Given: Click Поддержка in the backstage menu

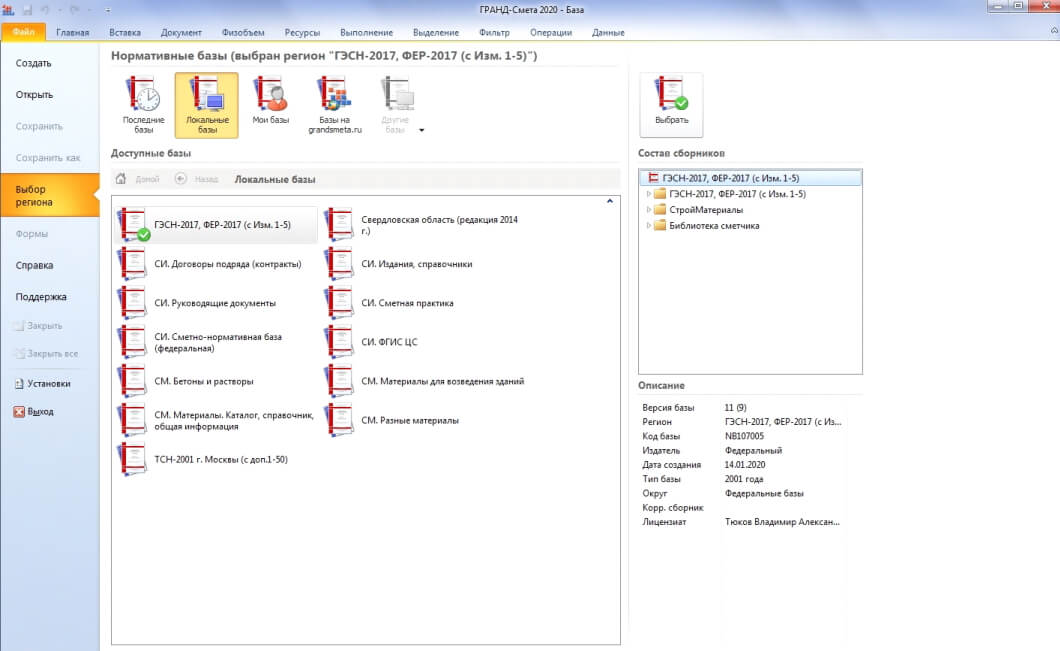Looking at the screenshot, I should click(x=41, y=297).
